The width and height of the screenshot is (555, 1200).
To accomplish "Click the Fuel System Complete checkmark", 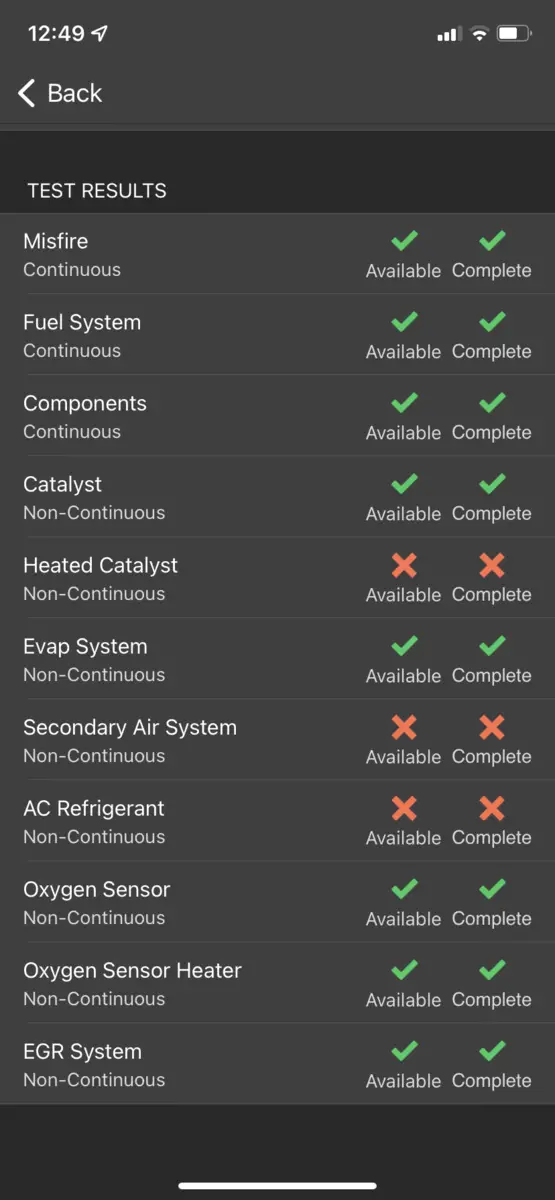I will pos(492,322).
